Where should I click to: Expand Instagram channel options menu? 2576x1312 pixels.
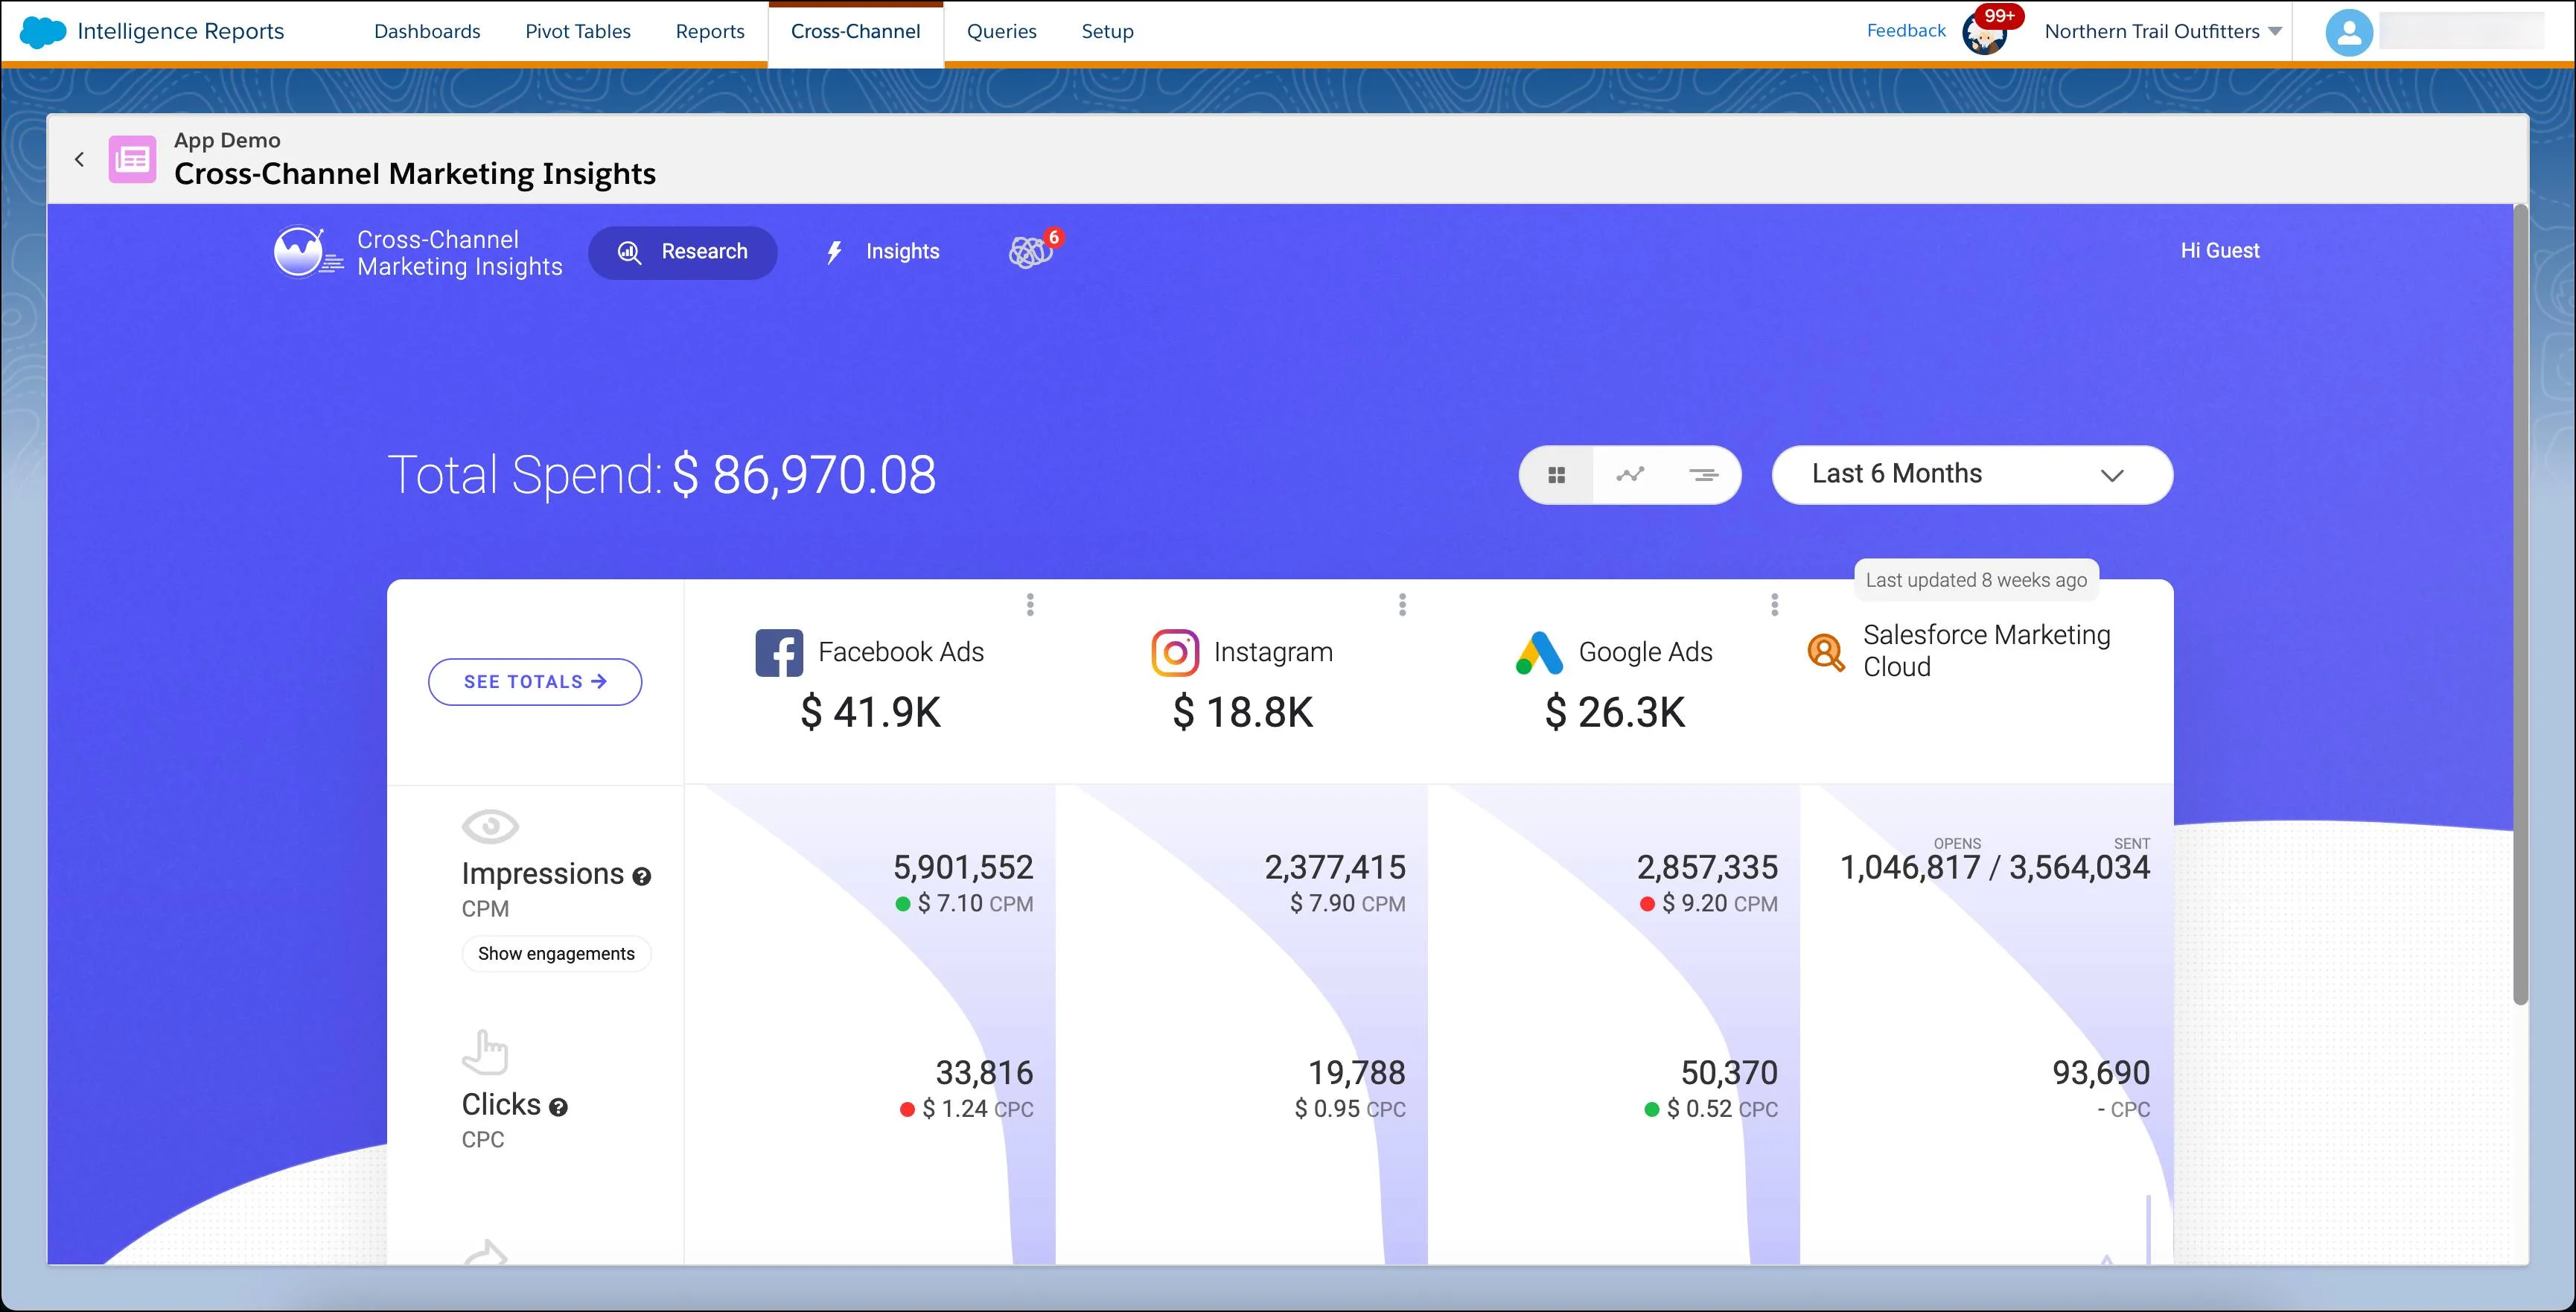(1402, 606)
